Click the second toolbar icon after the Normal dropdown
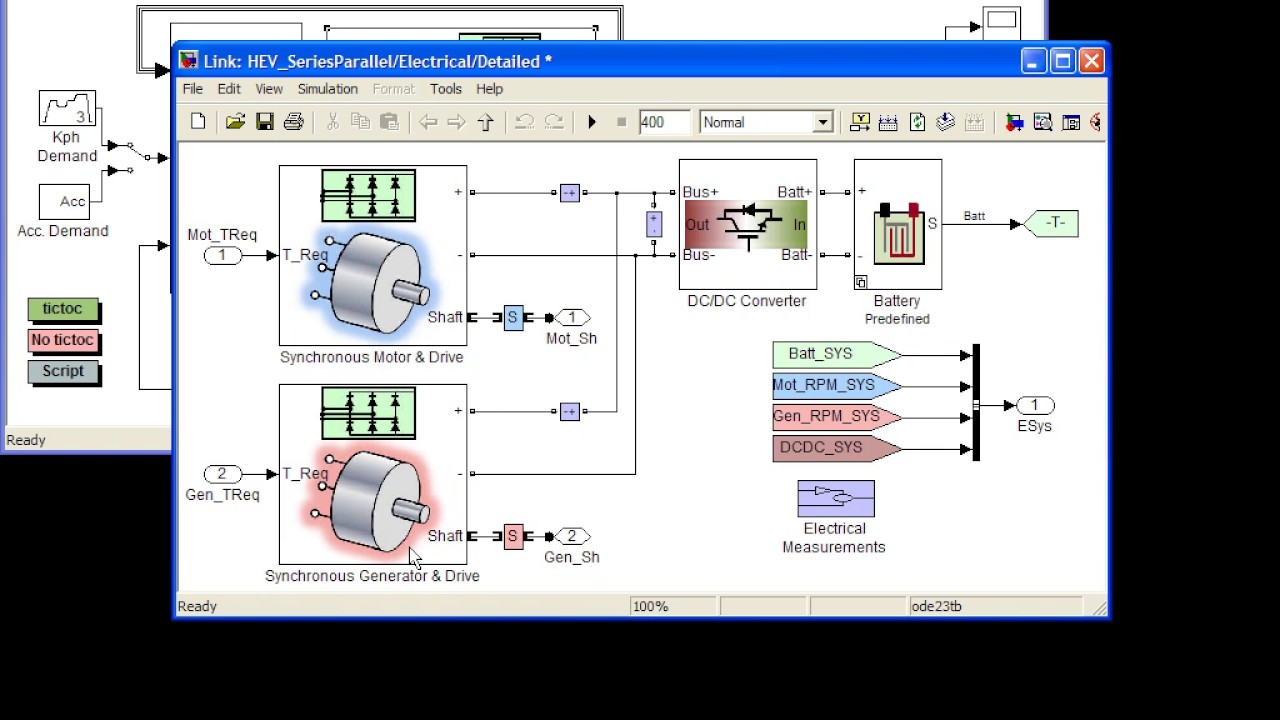 click(x=888, y=122)
